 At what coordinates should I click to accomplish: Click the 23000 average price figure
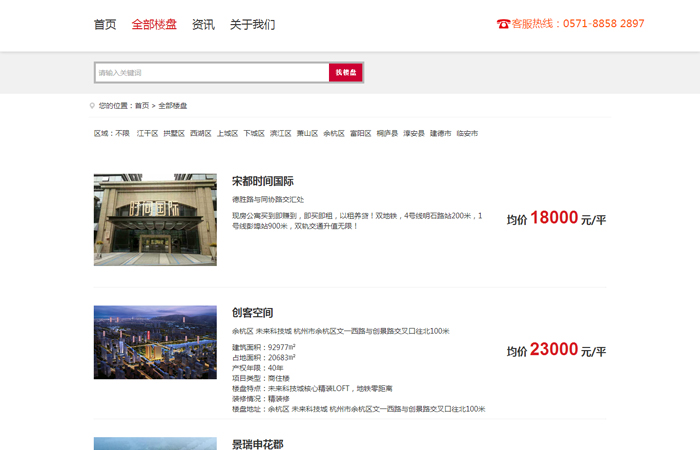(554, 350)
